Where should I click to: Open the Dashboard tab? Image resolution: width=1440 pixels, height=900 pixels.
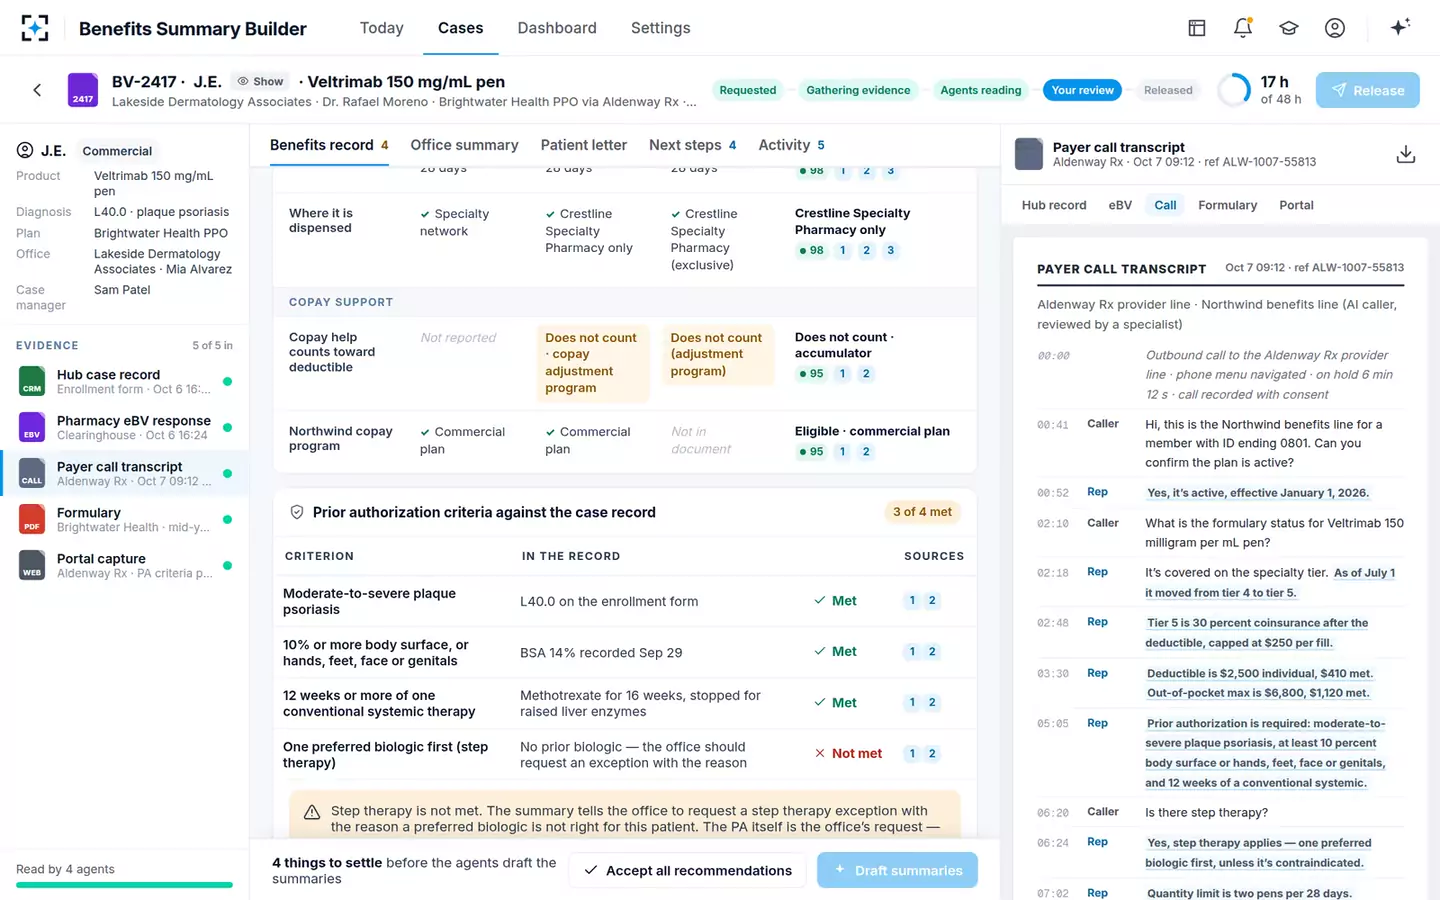pos(557,28)
